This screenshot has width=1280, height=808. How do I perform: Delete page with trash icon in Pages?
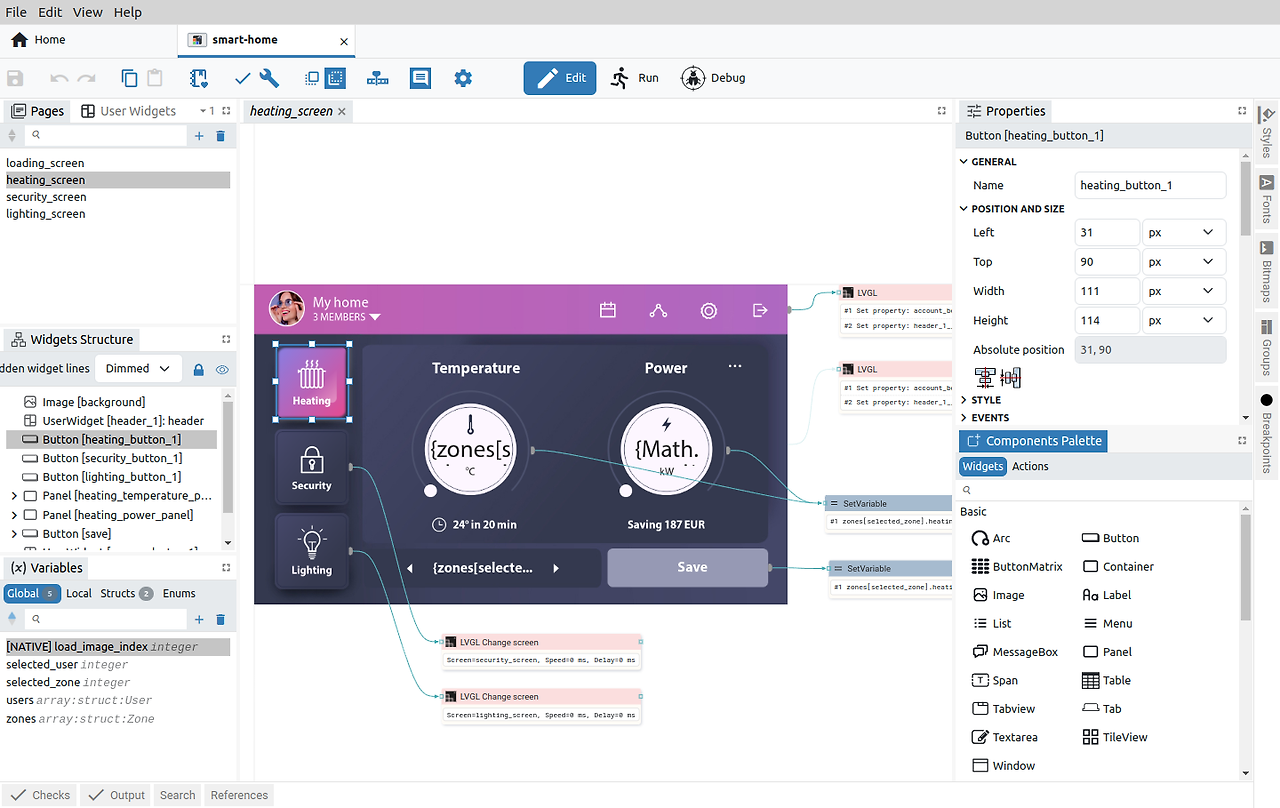pyautogui.click(x=221, y=136)
